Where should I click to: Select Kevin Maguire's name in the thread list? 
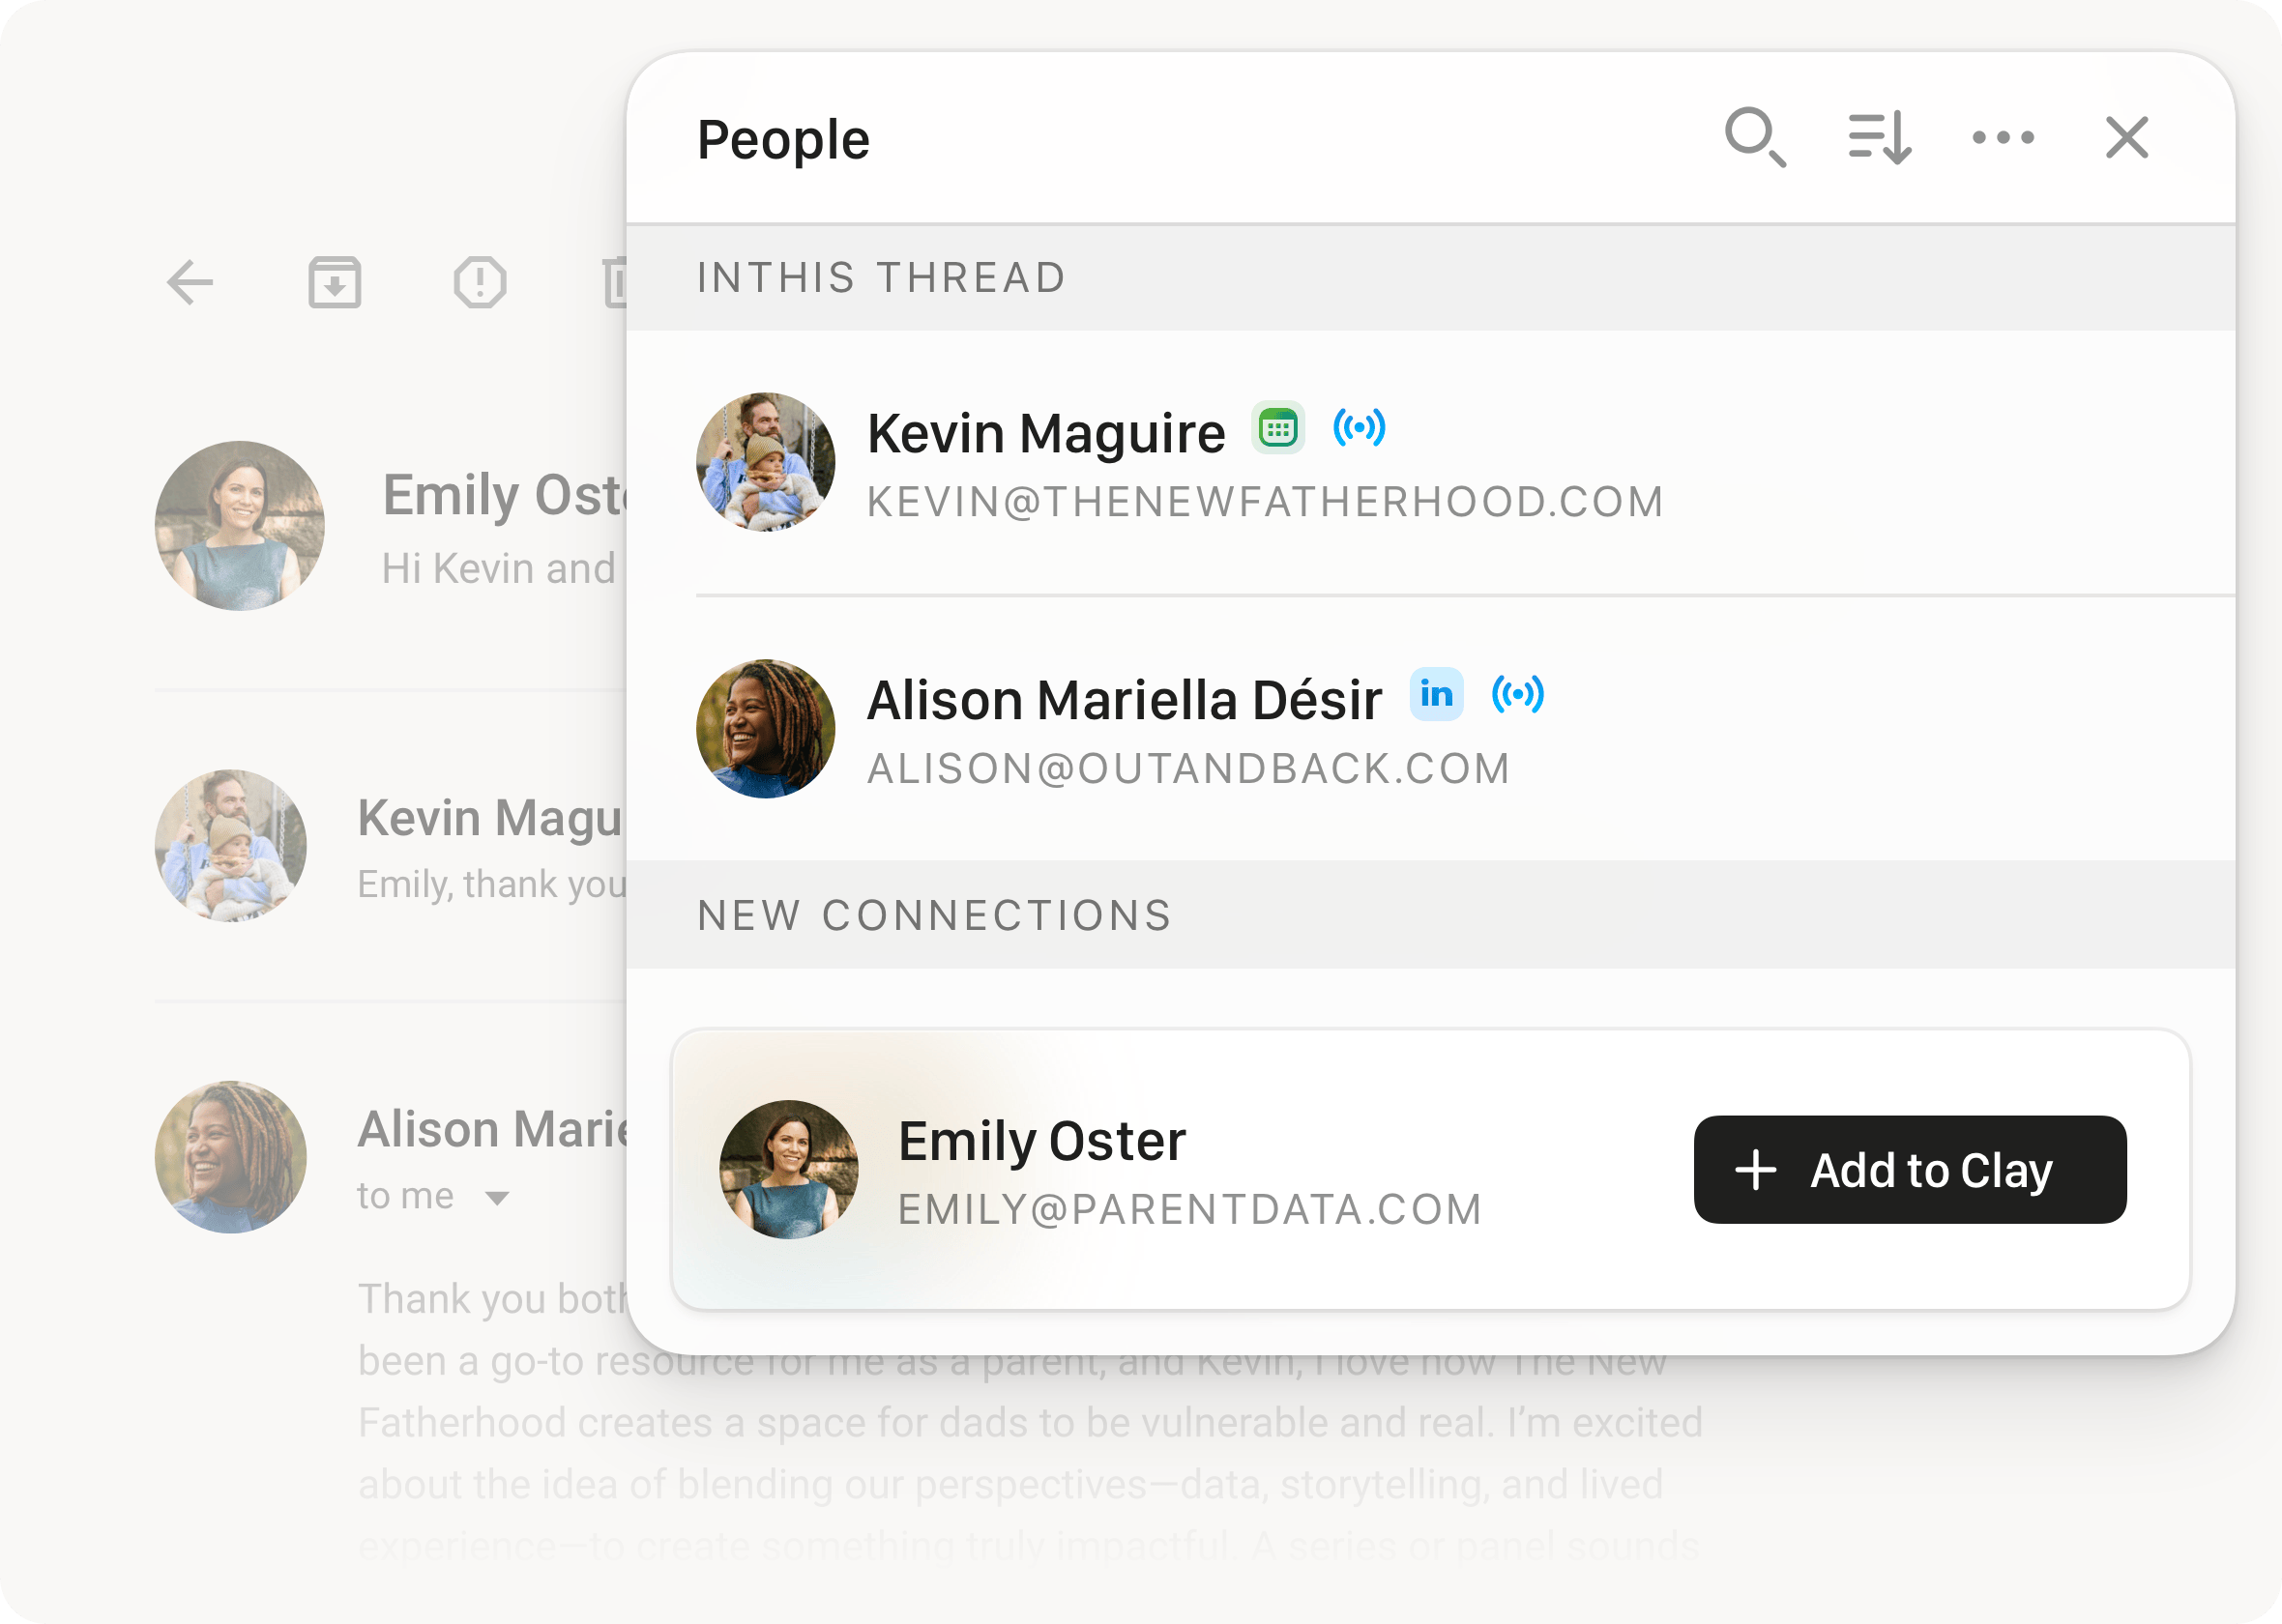pyautogui.click(x=491, y=819)
